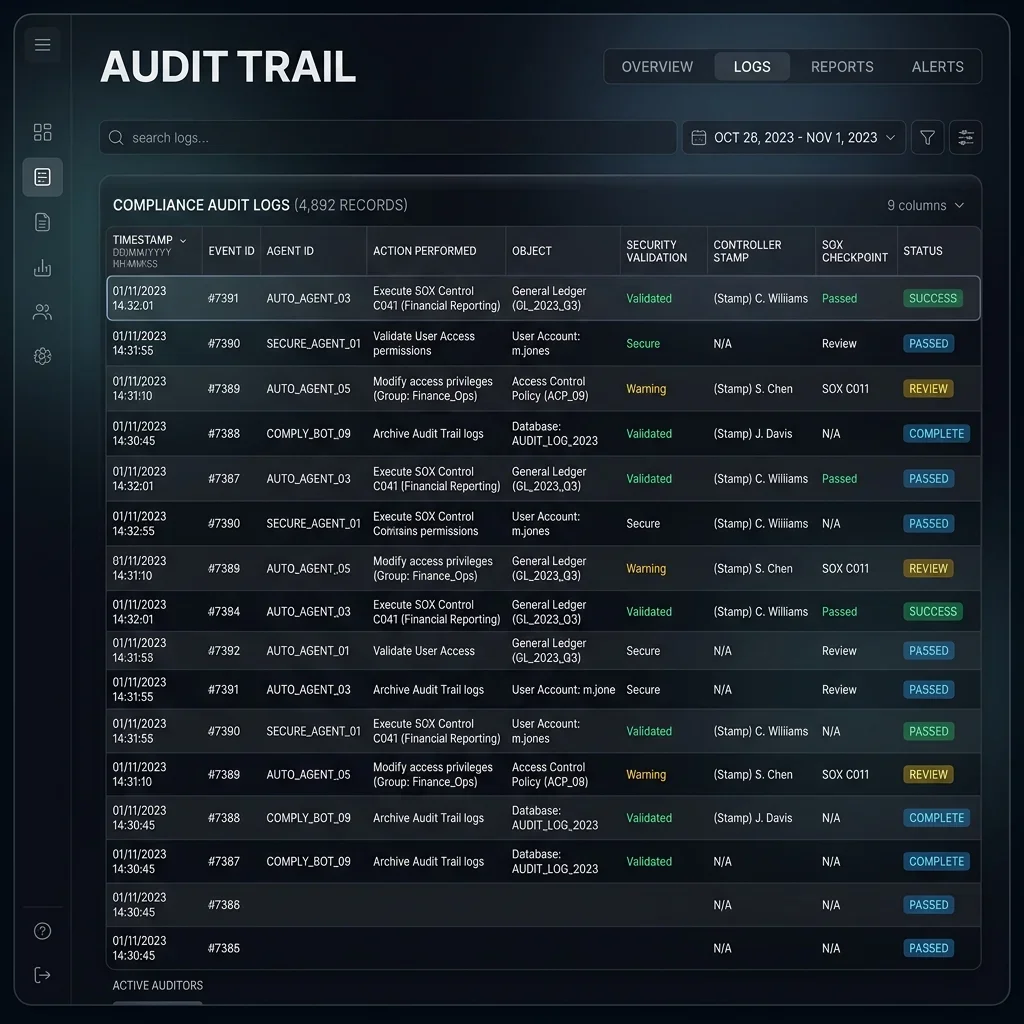Click AUTO_AGENT_01 agent cell

tap(308, 650)
